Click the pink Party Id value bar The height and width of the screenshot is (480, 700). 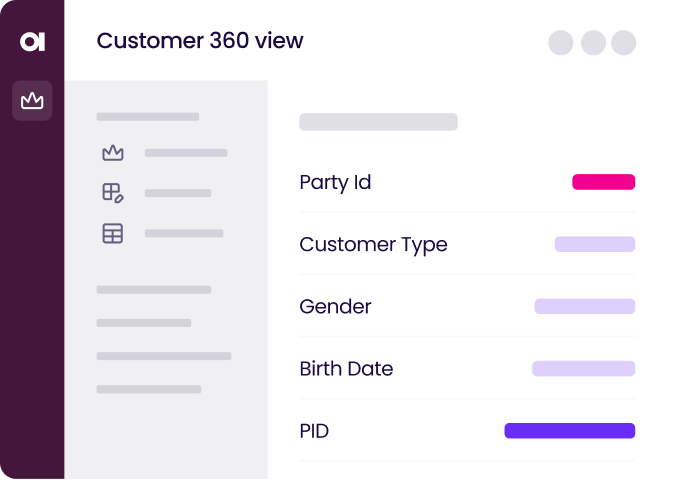[603, 182]
